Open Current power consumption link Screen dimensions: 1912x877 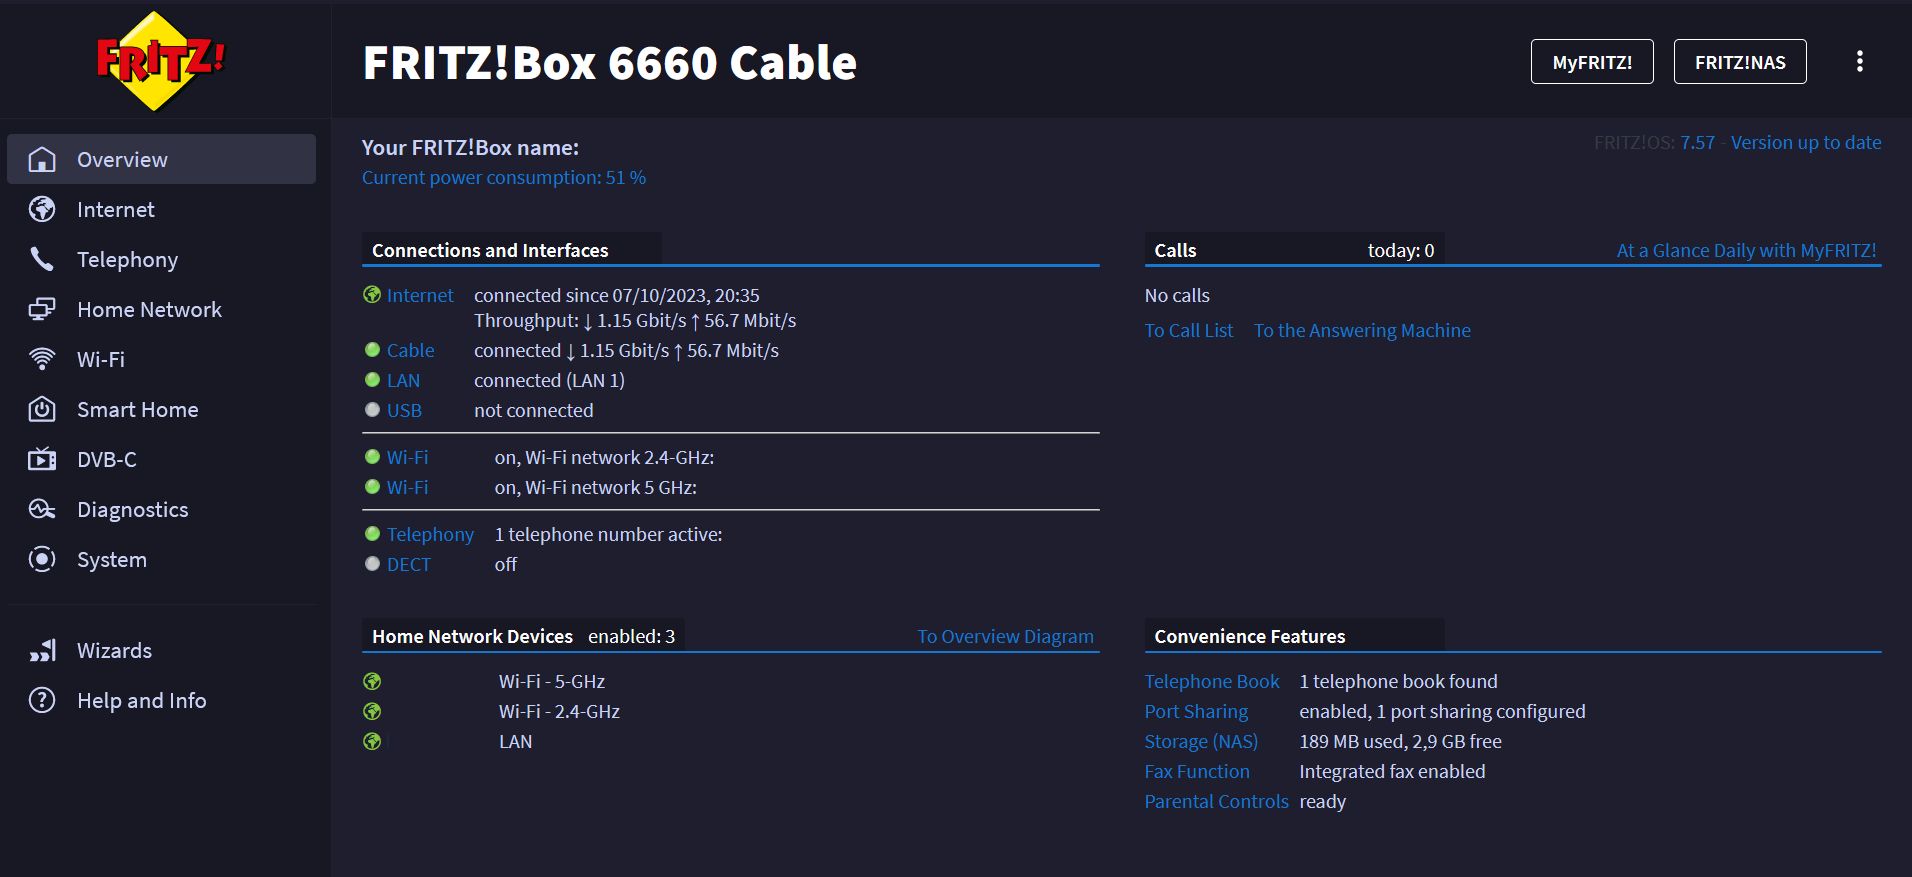coord(504,177)
